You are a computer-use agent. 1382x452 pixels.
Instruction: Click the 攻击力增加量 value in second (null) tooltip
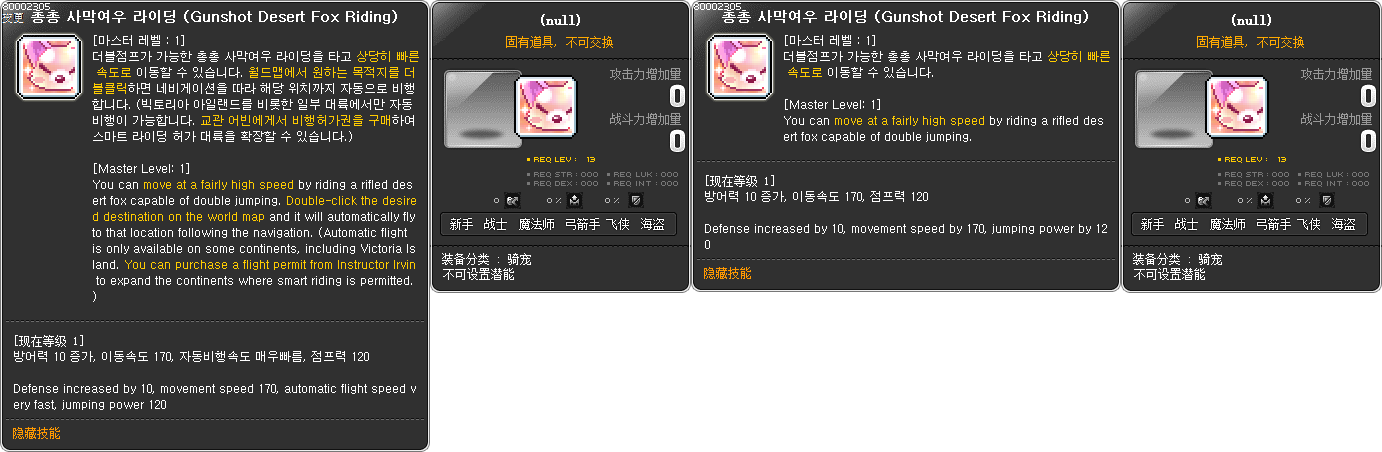pos(1368,96)
